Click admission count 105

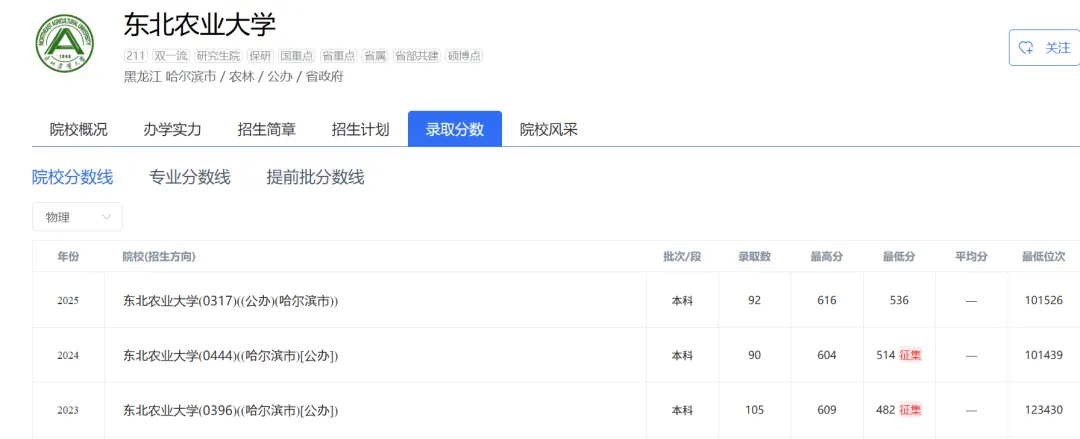(x=754, y=410)
